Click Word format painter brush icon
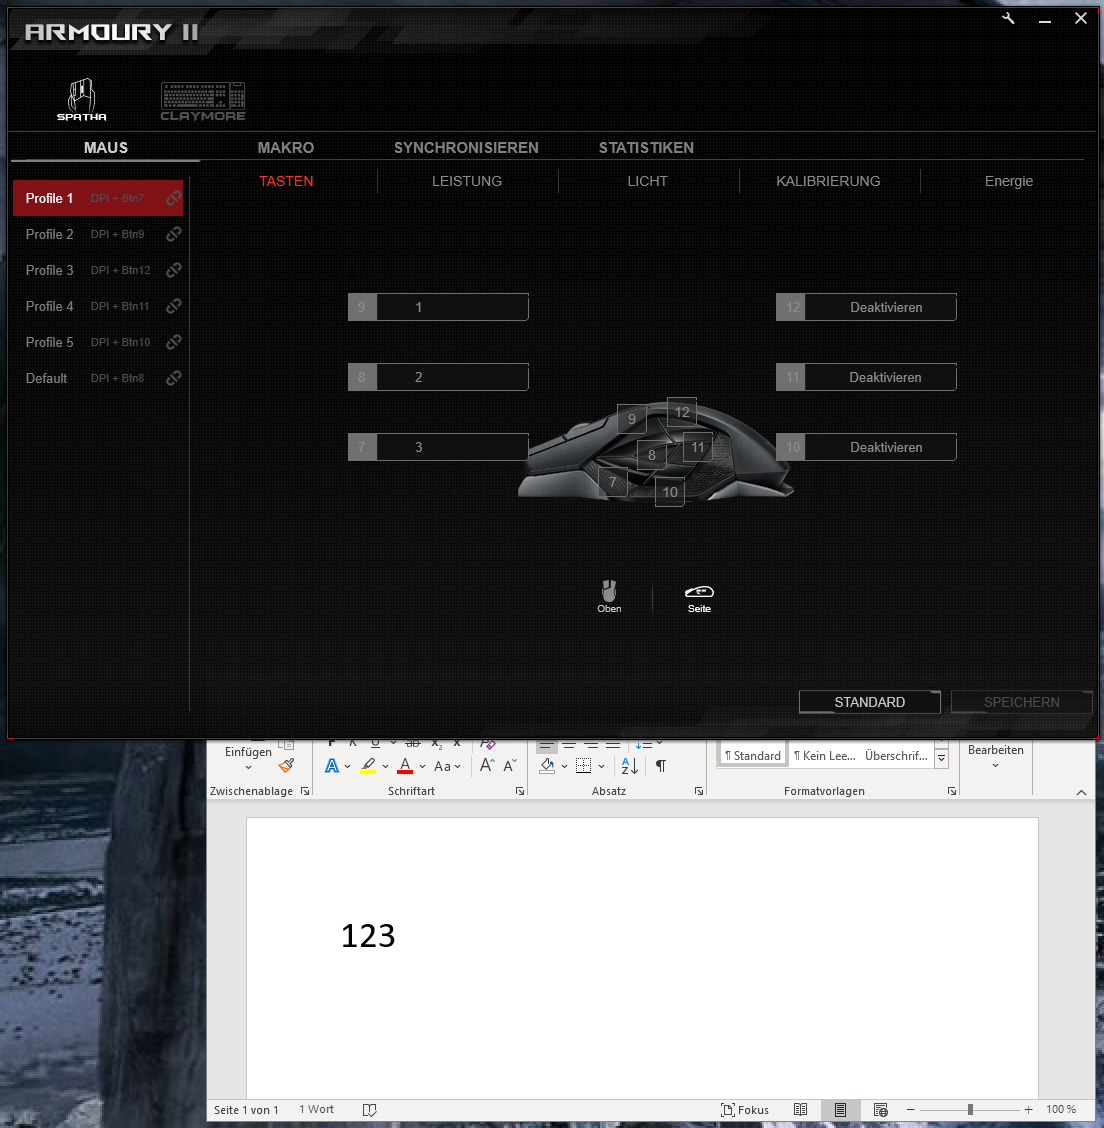Viewport: 1104px width, 1128px height. pyautogui.click(x=286, y=765)
